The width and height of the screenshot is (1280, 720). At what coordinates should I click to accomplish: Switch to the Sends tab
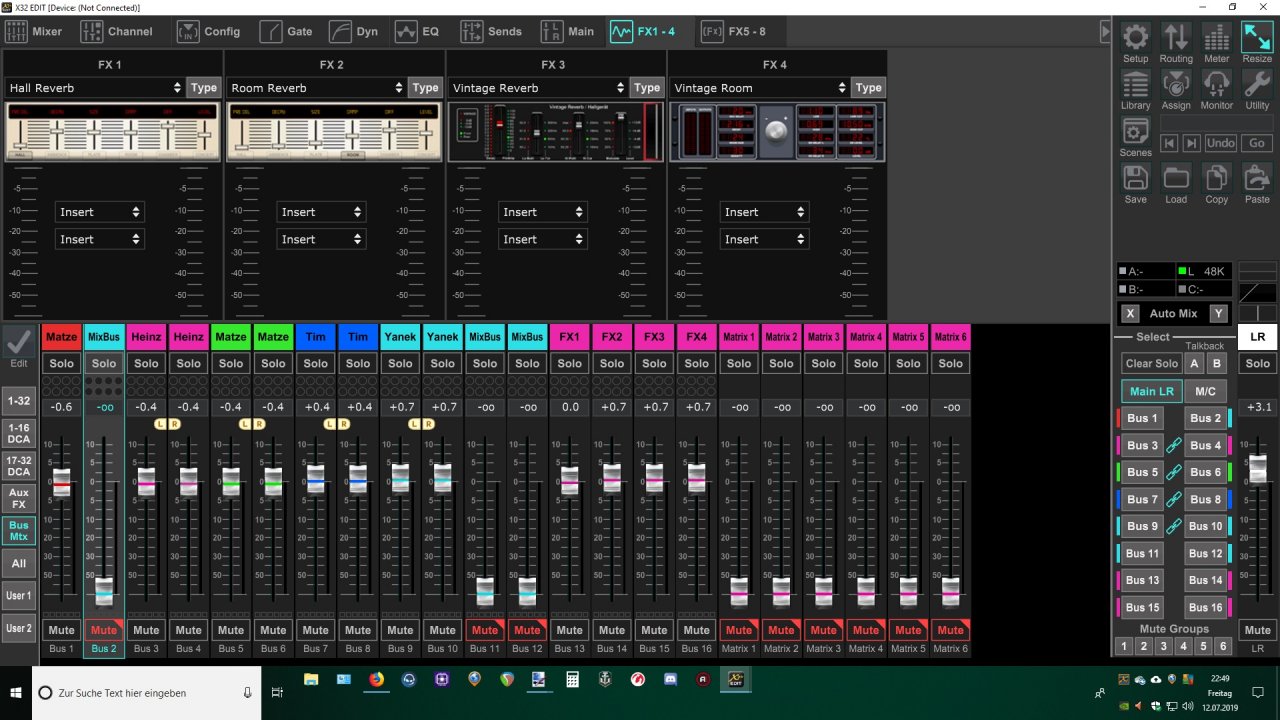[492, 31]
